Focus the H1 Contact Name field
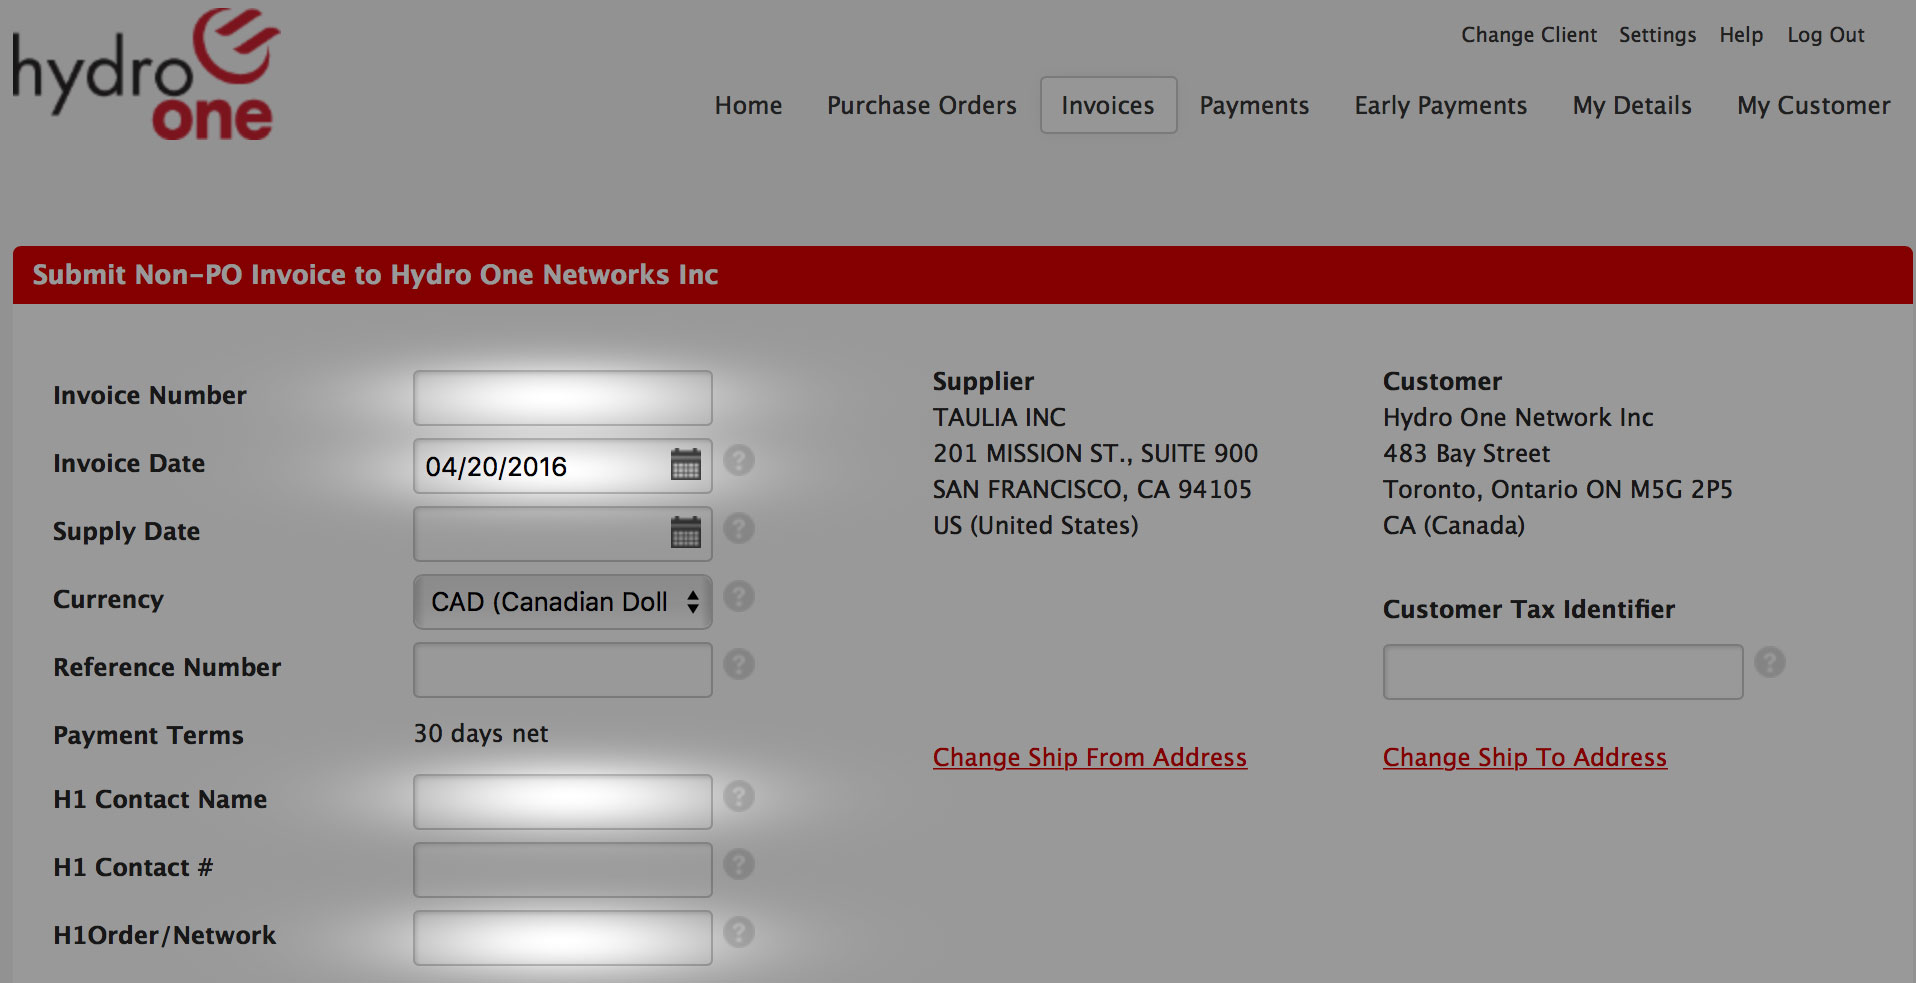The height and width of the screenshot is (983, 1916). [x=563, y=802]
